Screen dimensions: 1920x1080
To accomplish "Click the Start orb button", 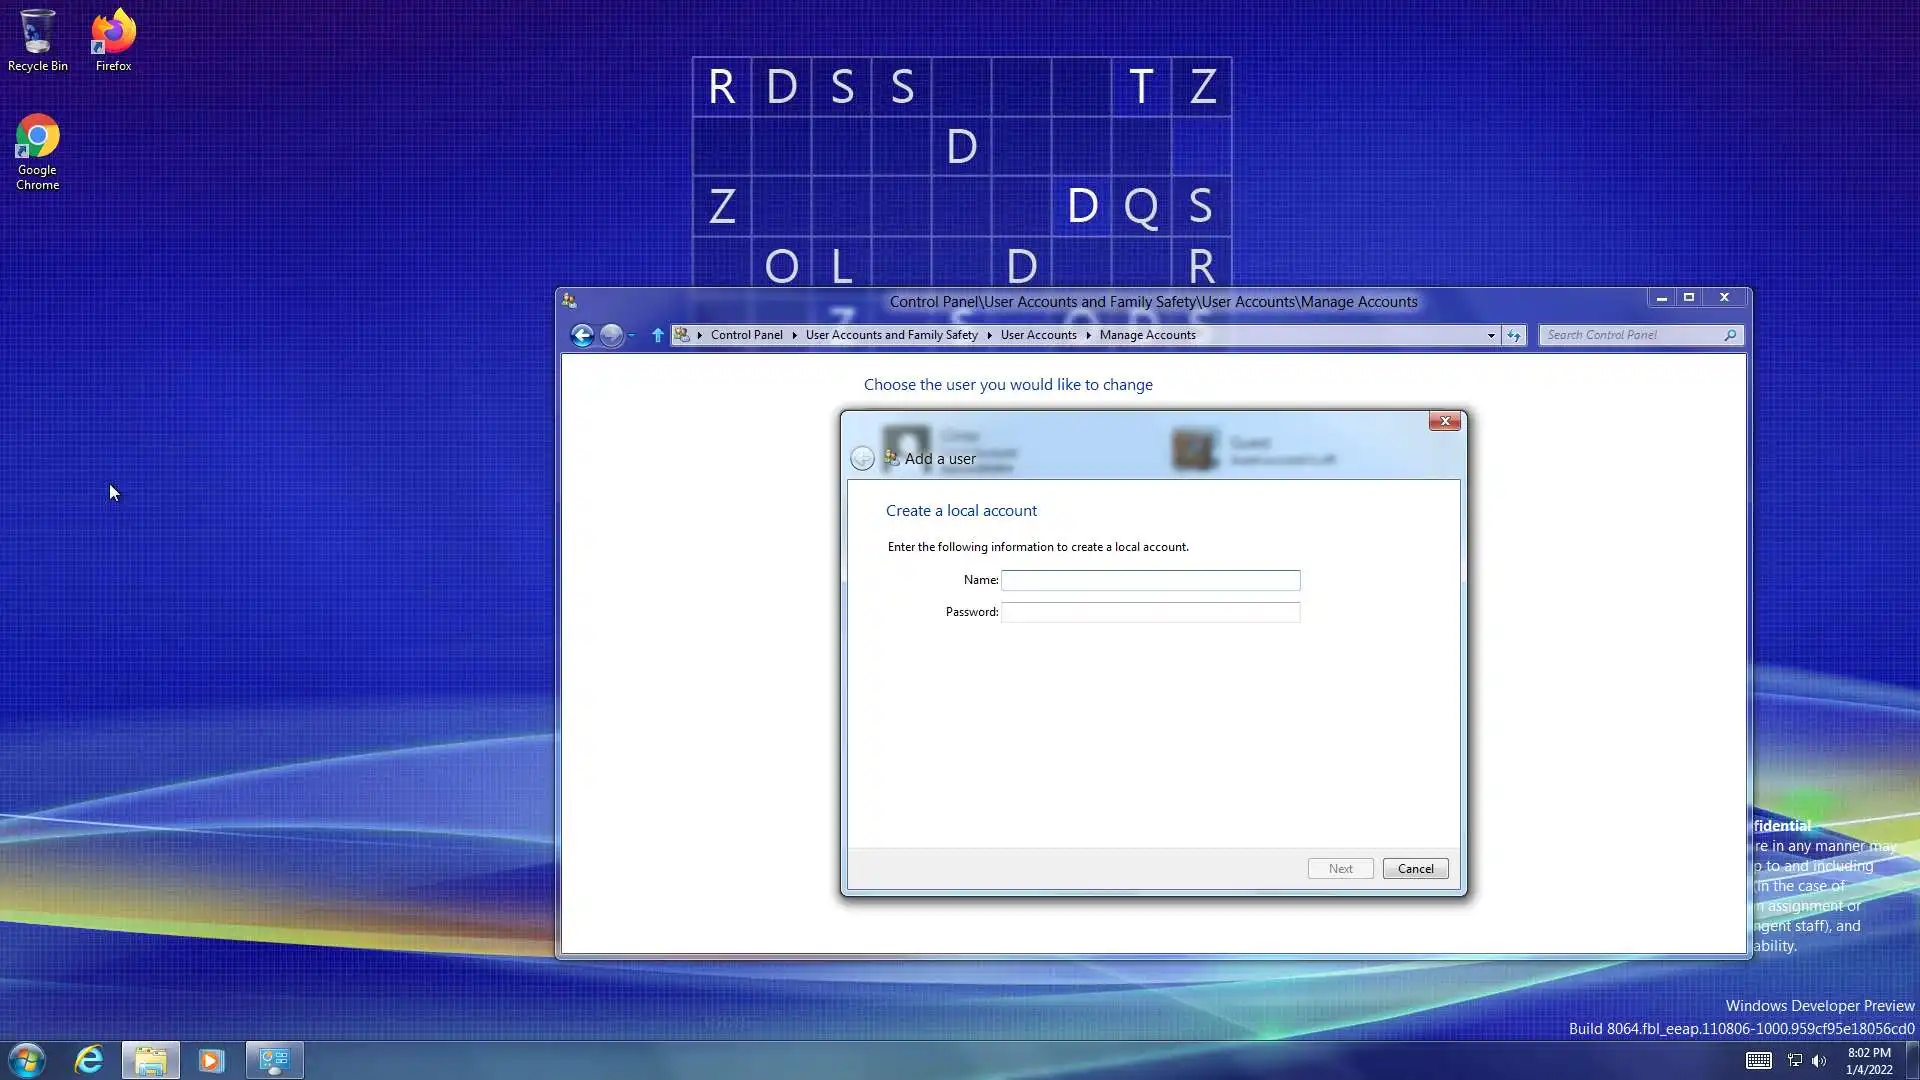I will pyautogui.click(x=27, y=1060).
